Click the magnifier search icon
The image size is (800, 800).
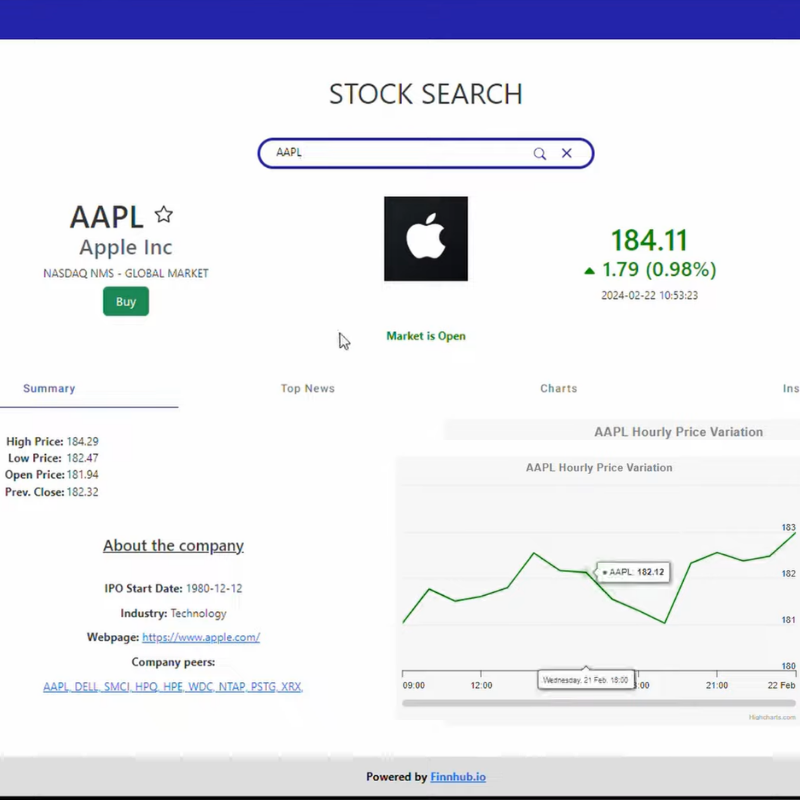coord(539,154)
